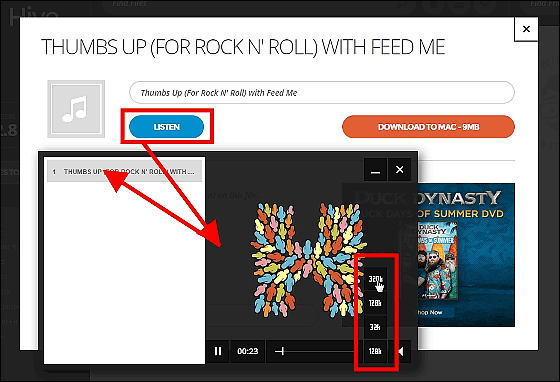
Task: Click the playback progress slider
Action: click(x=314, y=352)
